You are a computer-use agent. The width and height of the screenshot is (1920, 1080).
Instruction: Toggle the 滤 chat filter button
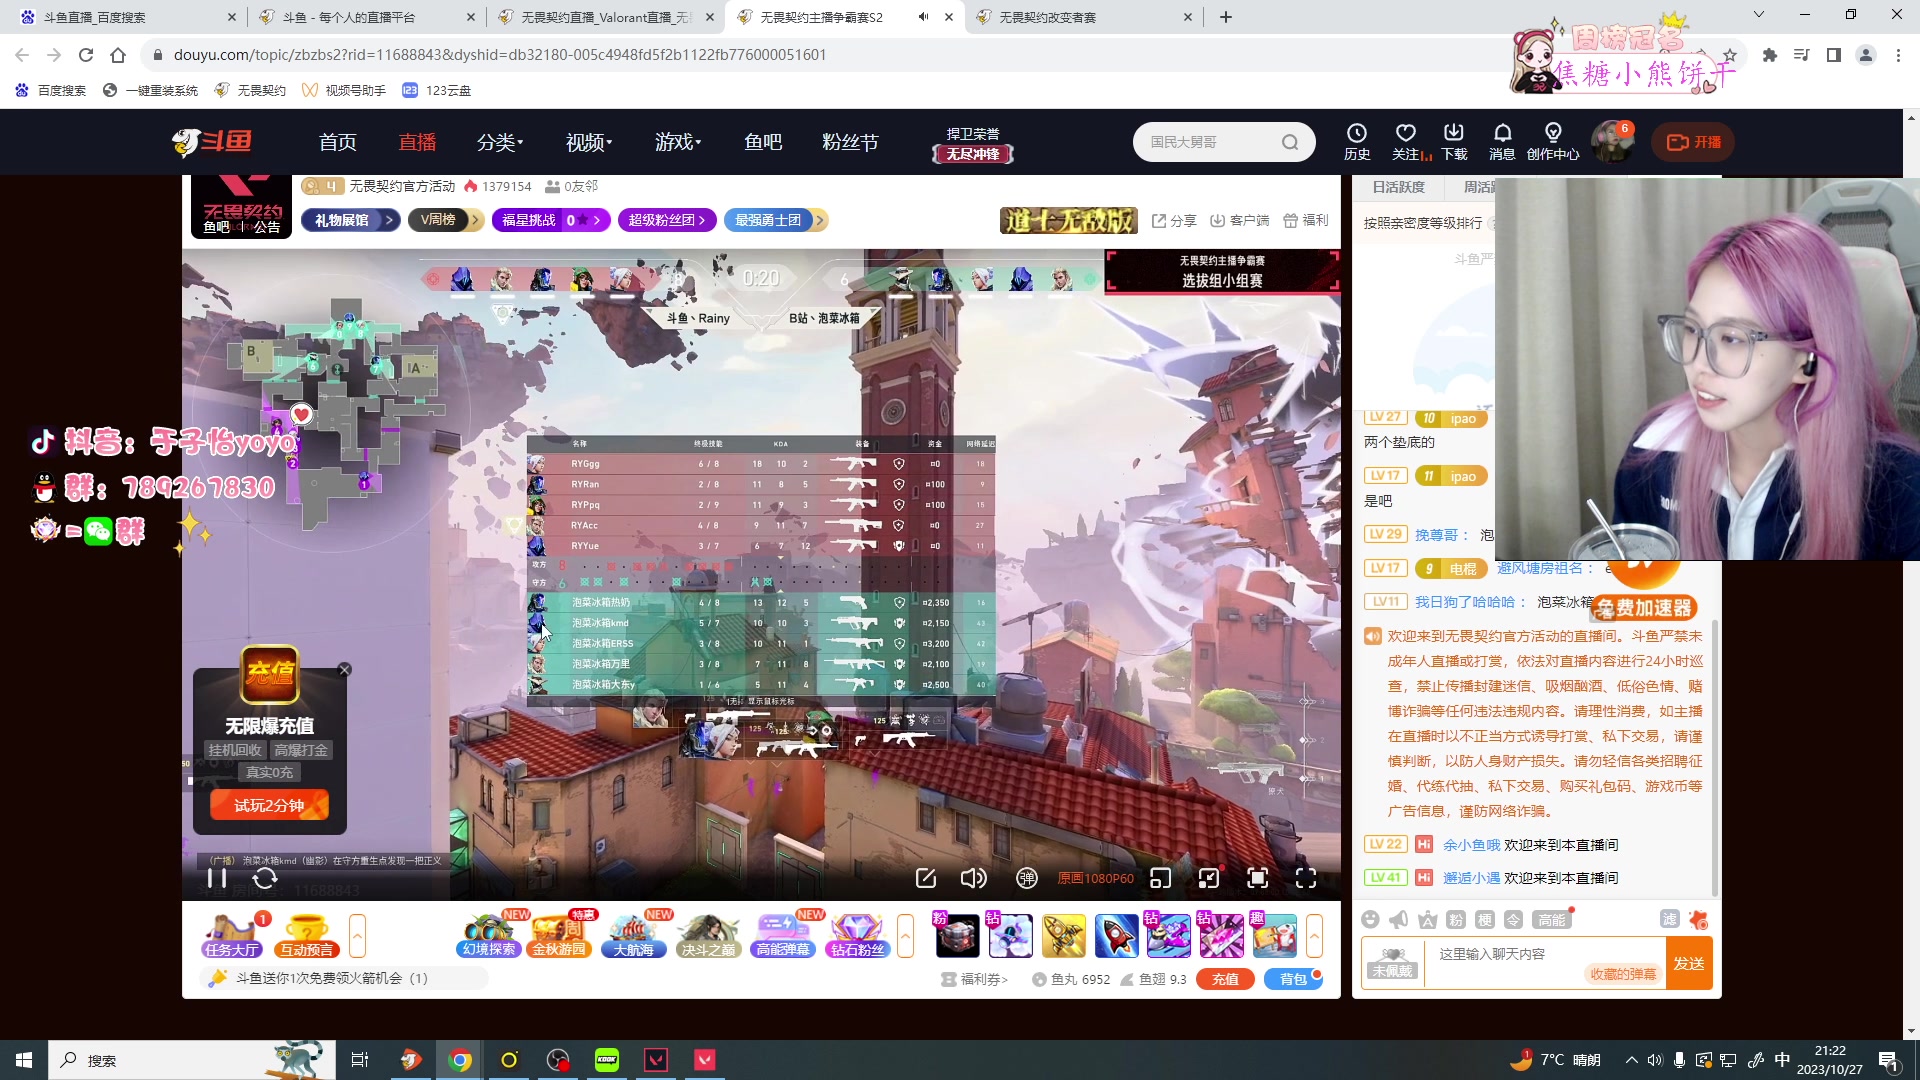point(1670,919)
